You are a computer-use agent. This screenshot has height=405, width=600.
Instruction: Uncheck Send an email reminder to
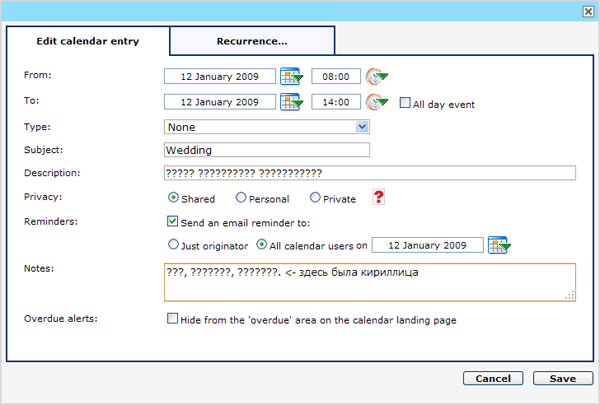pyautogui.click(x=172, y=221)
